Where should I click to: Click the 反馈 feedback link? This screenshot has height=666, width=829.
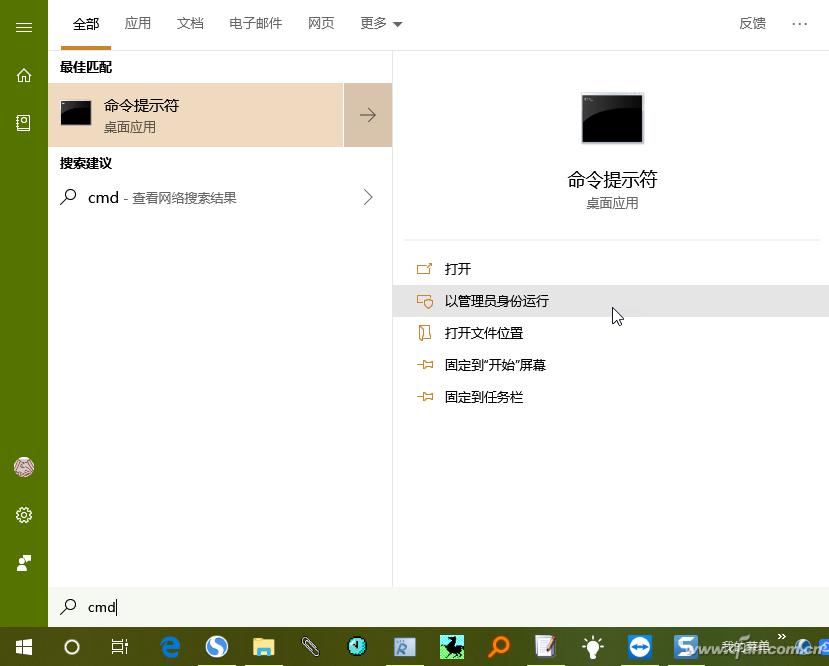752,23
